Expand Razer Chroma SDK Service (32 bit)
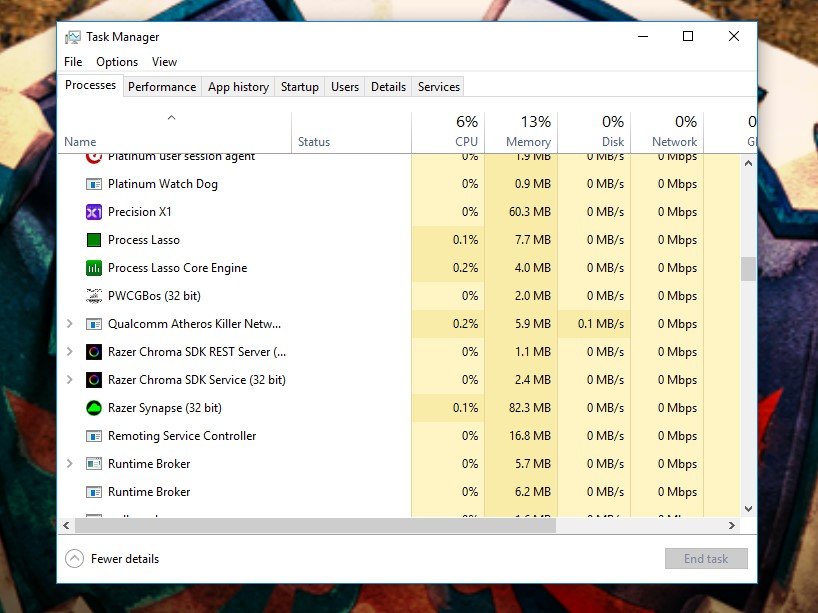This screenshot has height=613, width=818. pyautogui.click(x=69, y=380)
